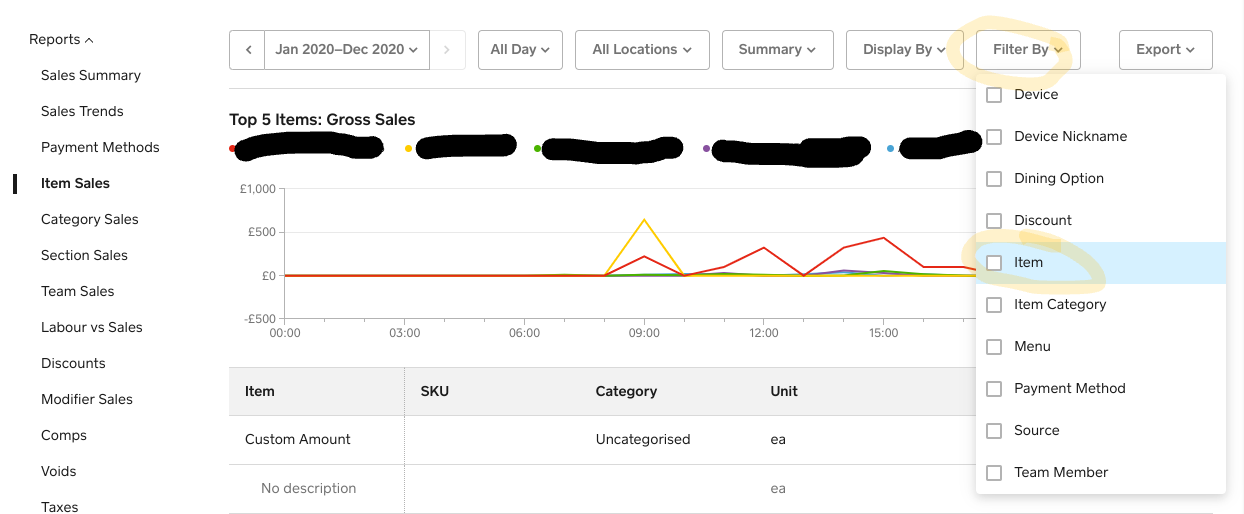
Task: Open the All Locations dropdown
Action: pyautogui.click(x=642, y=50)
